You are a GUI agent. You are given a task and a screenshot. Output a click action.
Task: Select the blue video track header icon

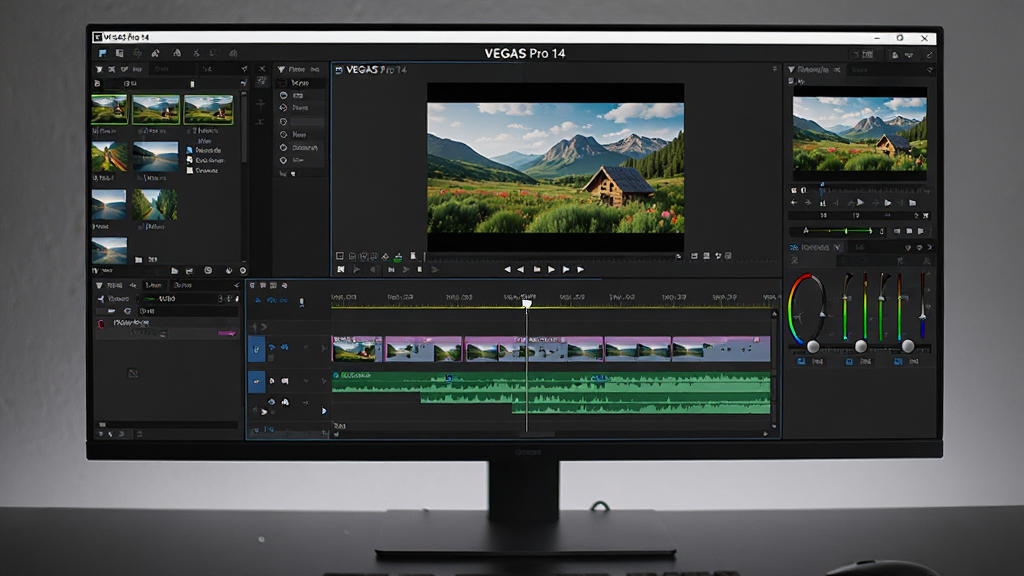tap(256, 349)
